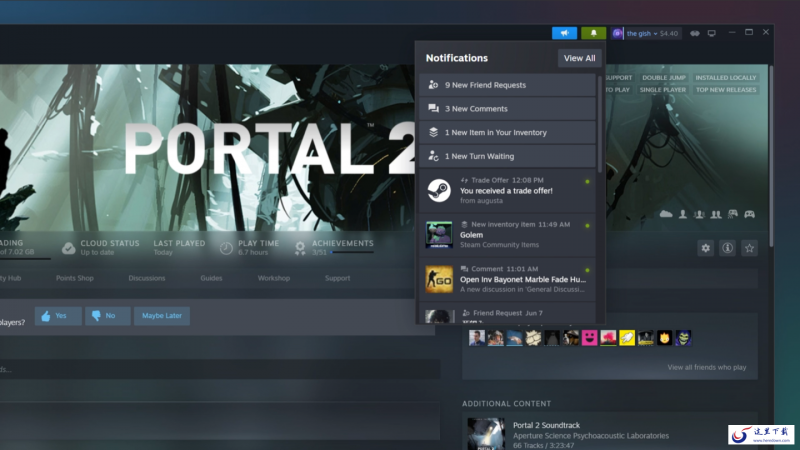Click View all friends who play
The image size is (800, 450).
(707, 367)
